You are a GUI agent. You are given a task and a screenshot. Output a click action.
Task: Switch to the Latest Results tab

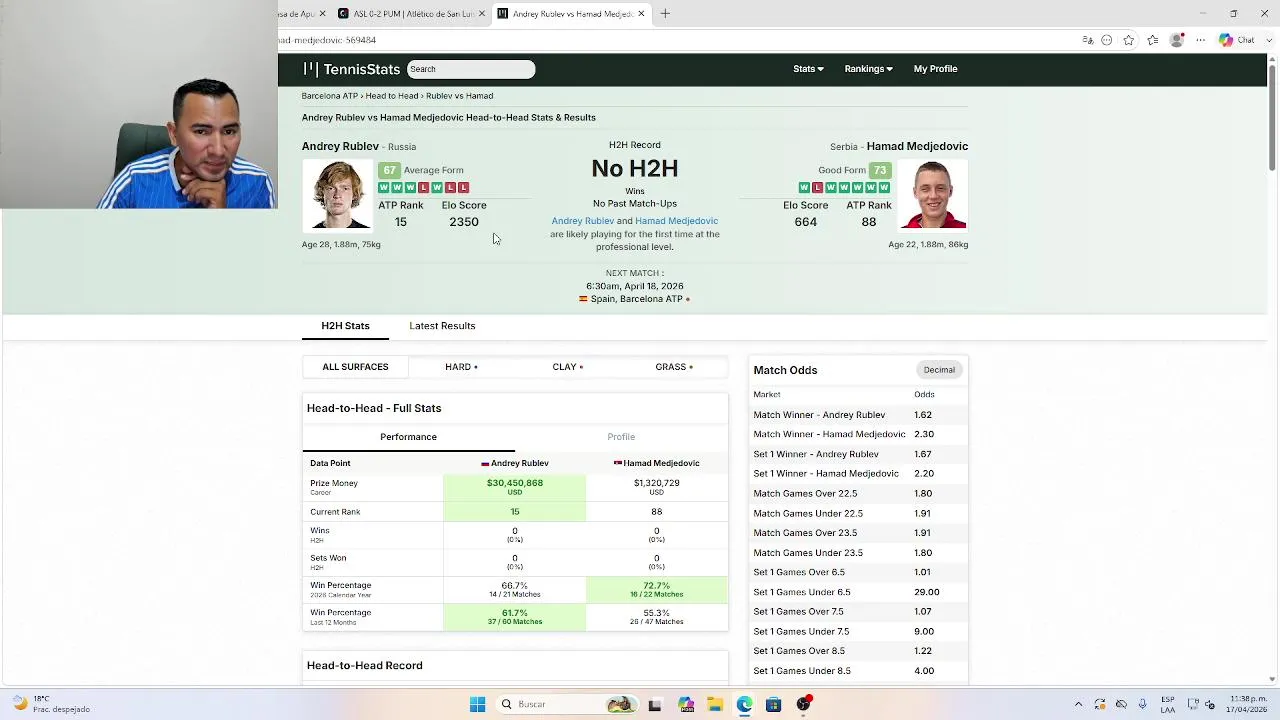pos(442,326)
